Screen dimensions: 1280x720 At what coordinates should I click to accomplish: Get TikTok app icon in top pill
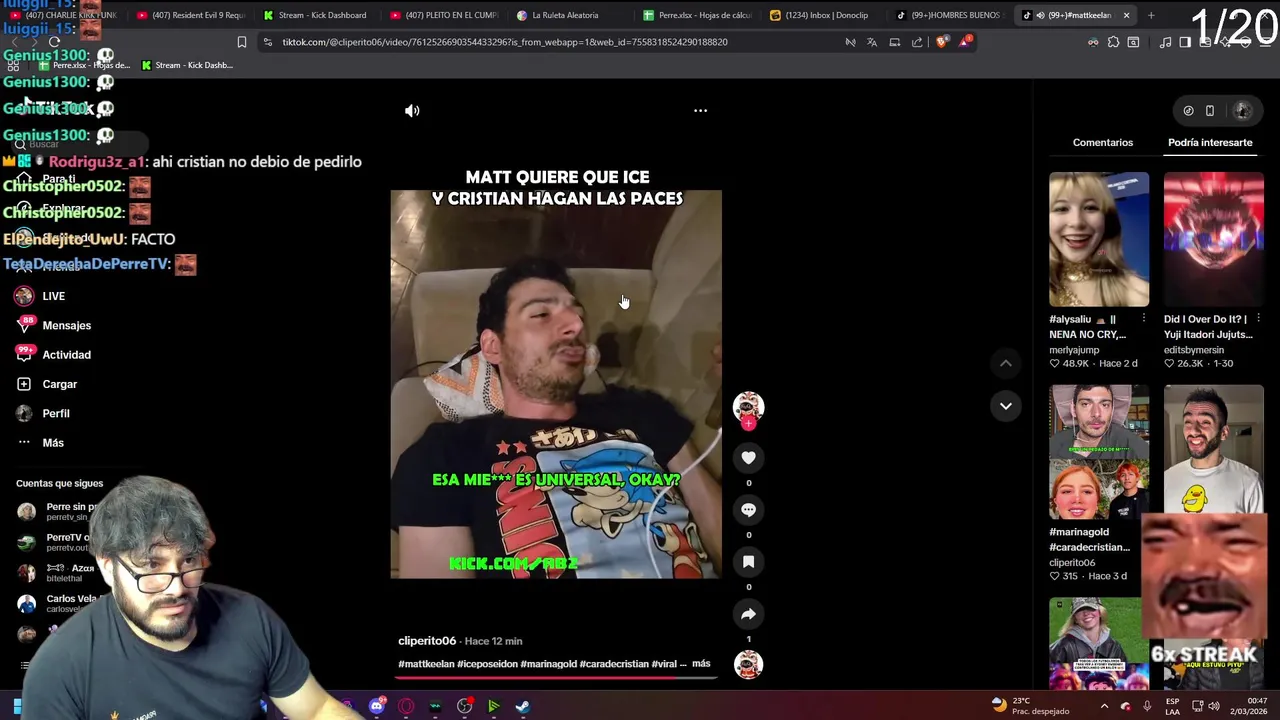1188,111
